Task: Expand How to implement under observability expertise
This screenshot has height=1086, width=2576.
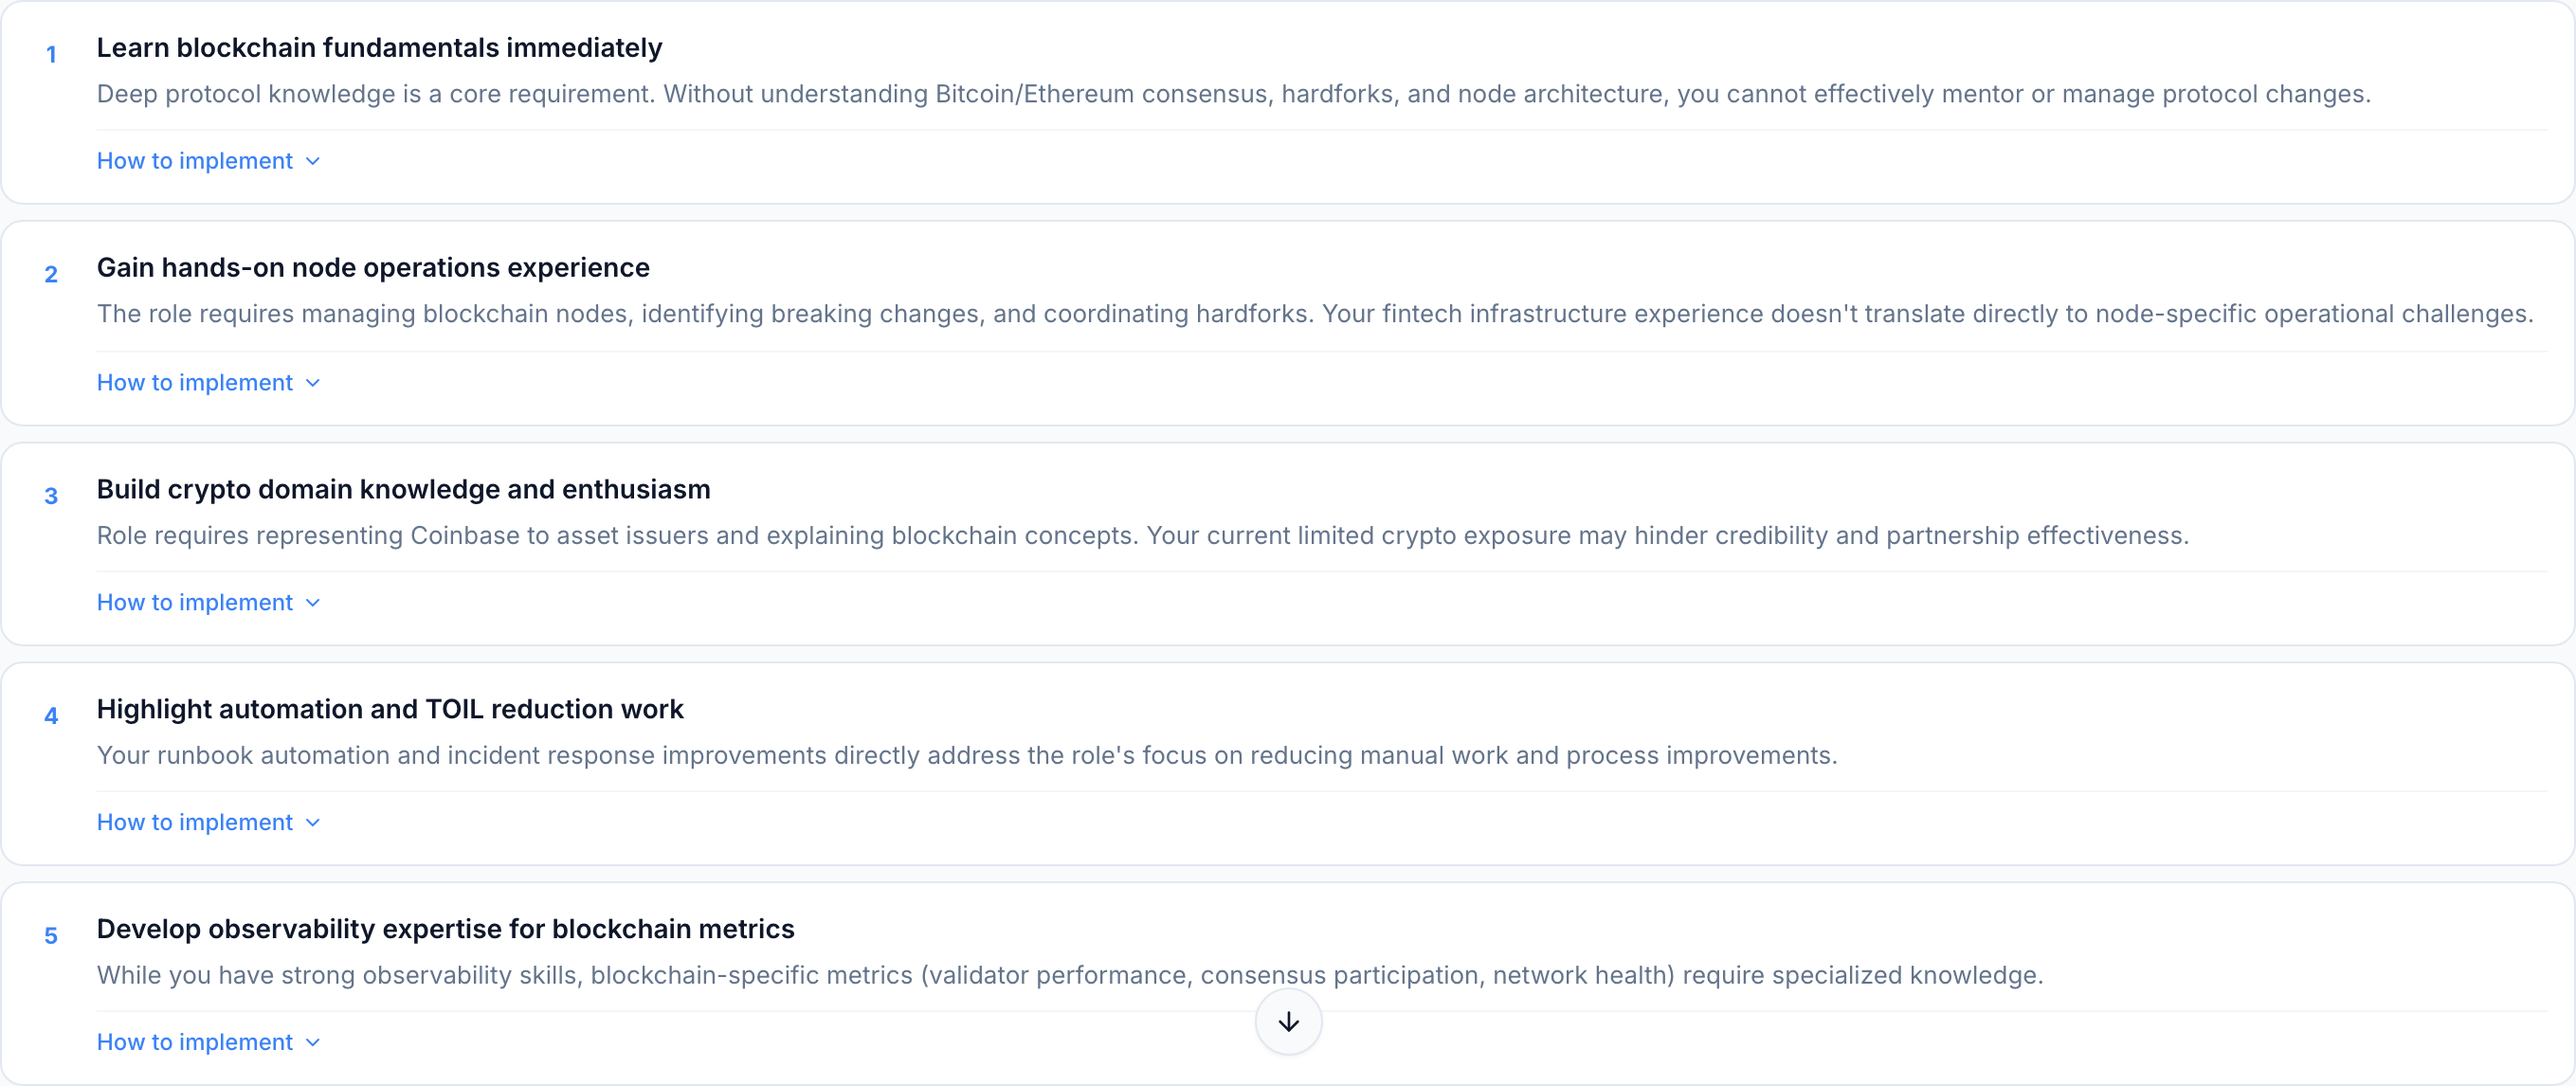Action: tap(195, 1042)
